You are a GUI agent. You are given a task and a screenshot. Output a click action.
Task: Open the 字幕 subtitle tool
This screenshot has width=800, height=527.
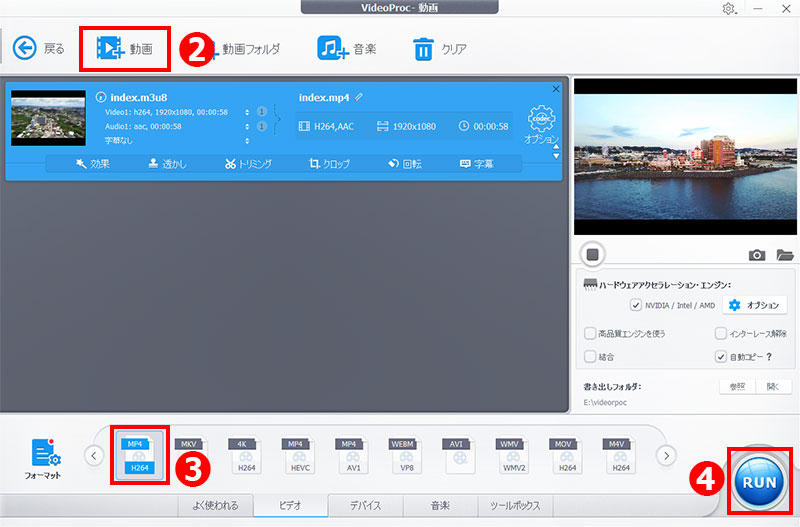(x=477, y=164)
